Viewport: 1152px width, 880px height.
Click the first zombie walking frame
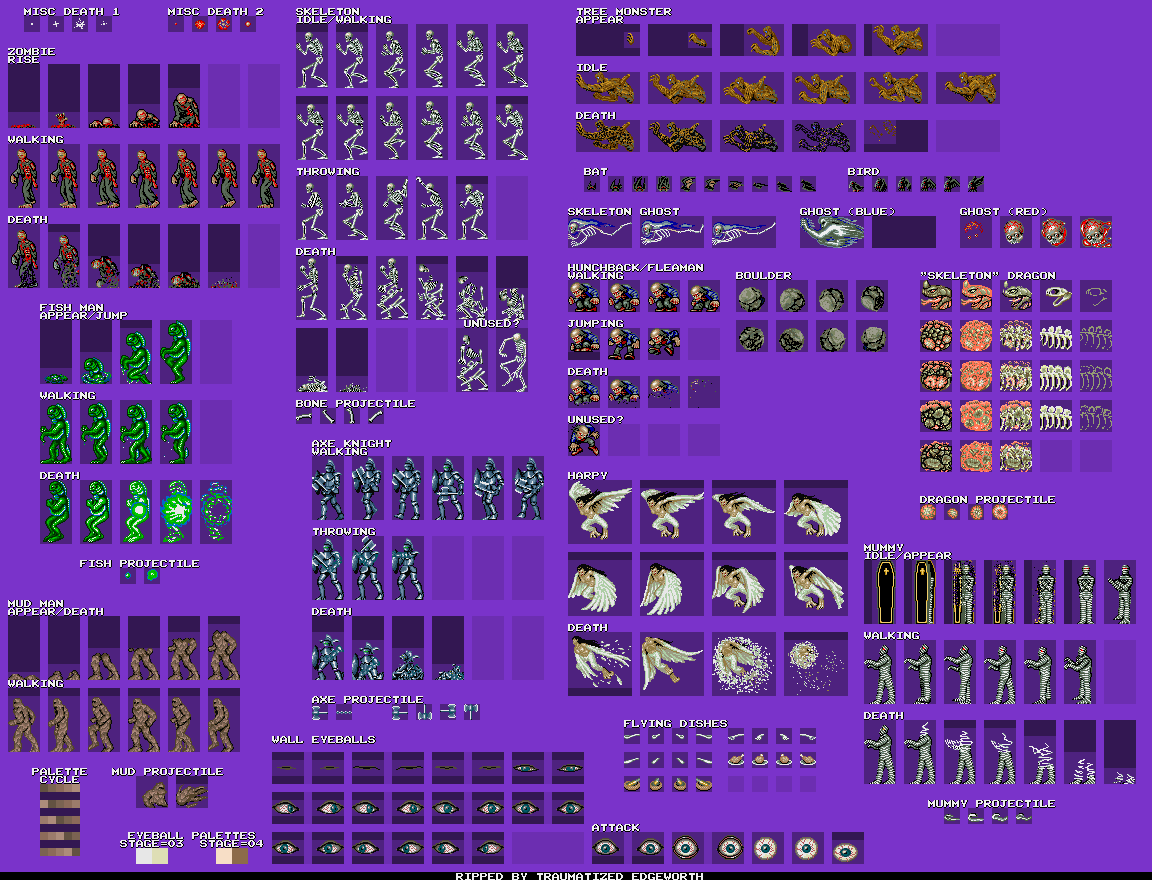point(24,176)
